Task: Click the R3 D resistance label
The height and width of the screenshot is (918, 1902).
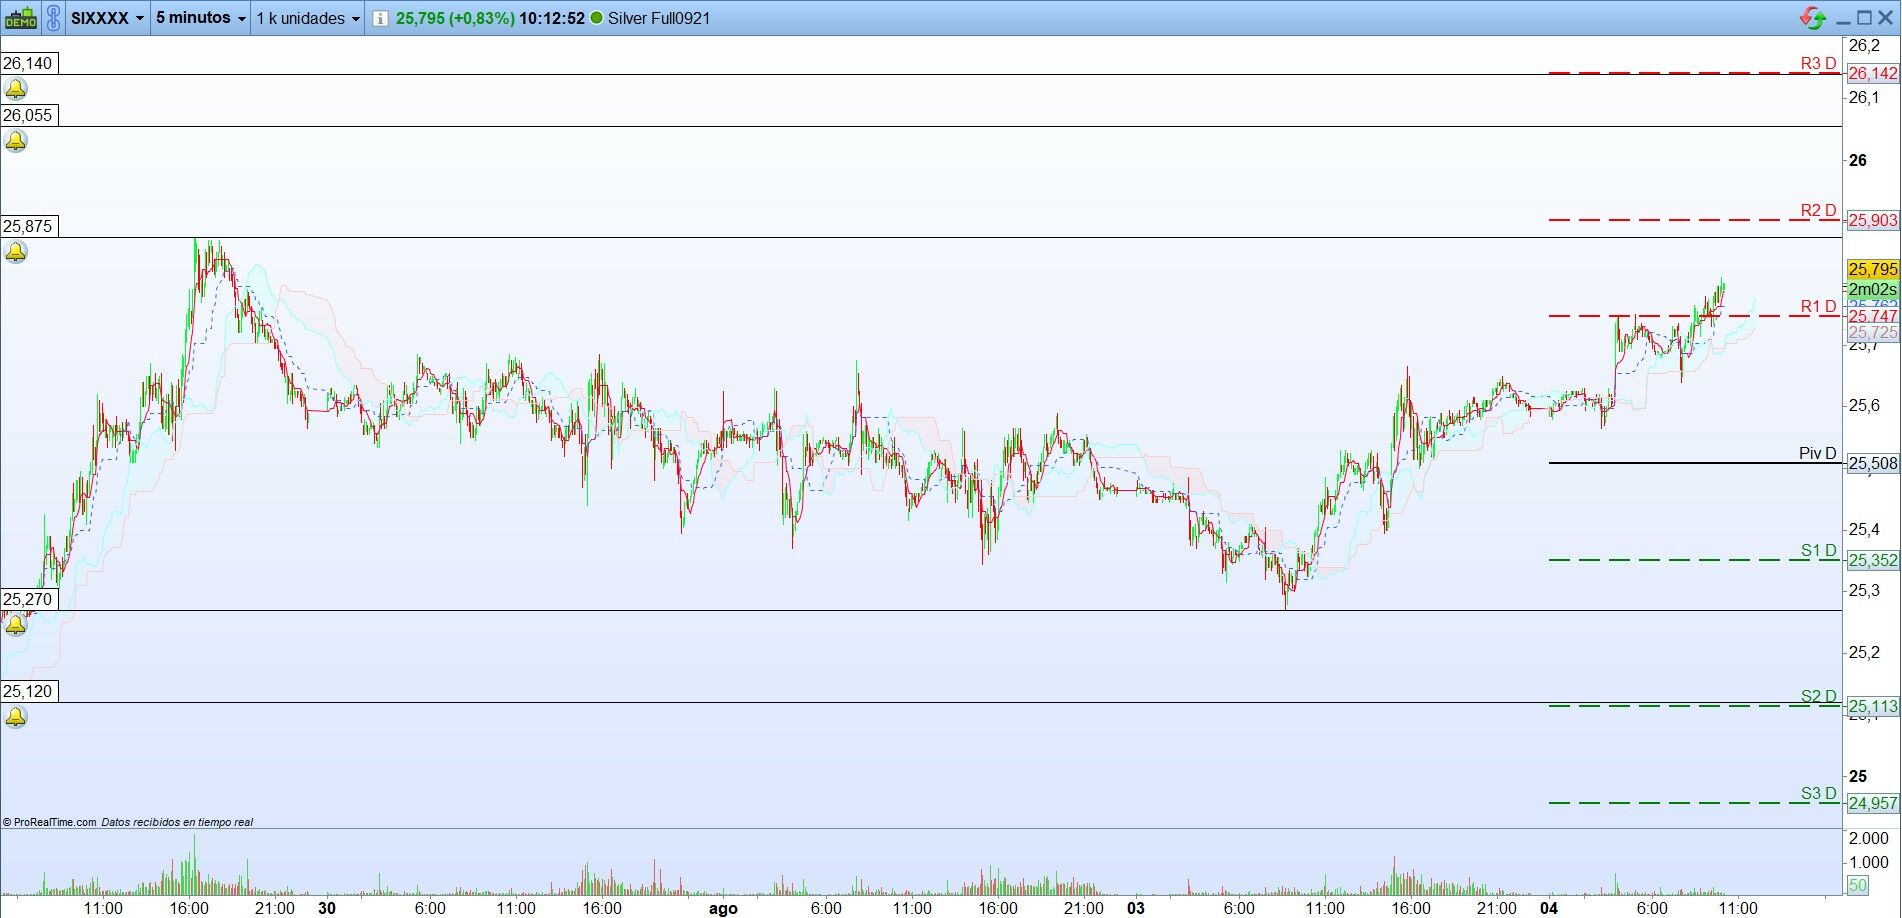Action: pyautogui.click(x=1818, y=64)
